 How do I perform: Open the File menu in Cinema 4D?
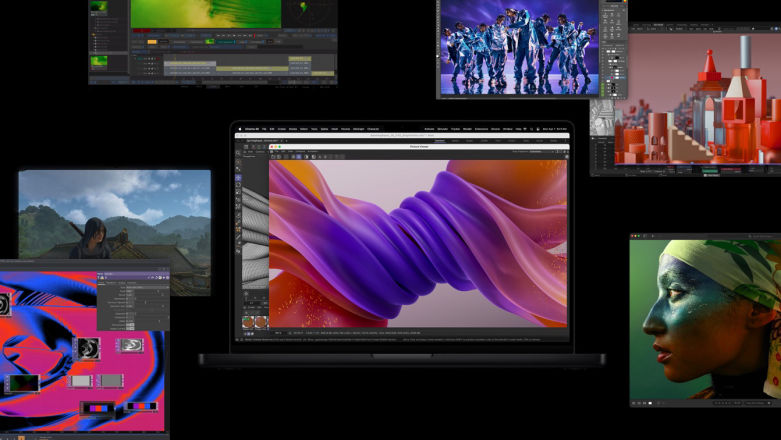(264, 129)
